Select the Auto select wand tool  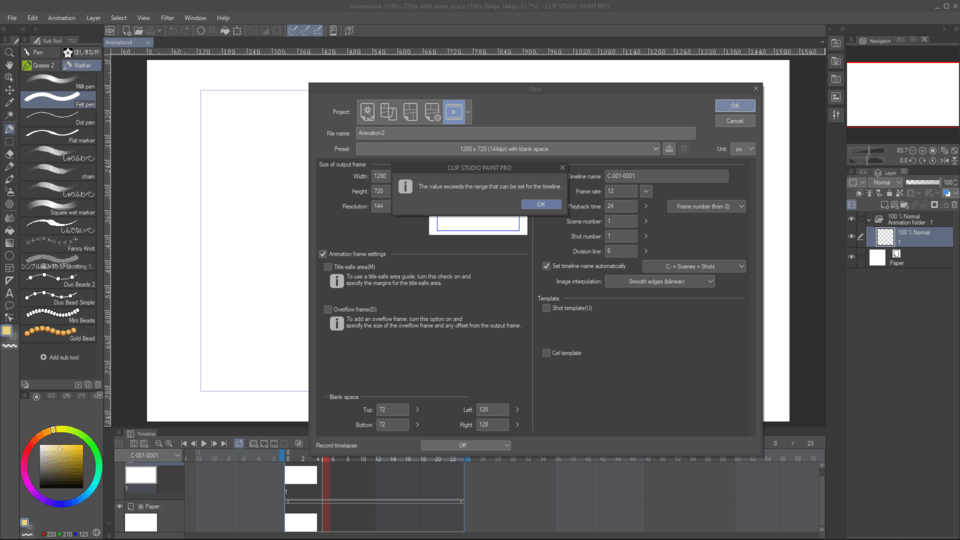coord(9,115)
